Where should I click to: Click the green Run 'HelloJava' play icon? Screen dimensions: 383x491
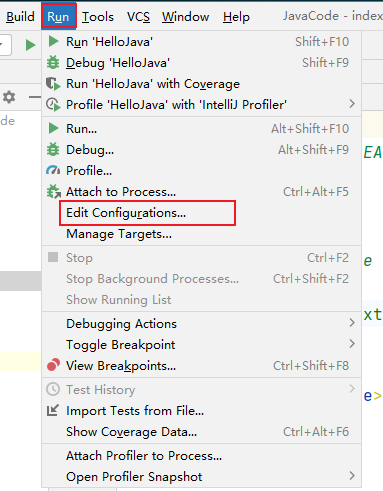tap(53, 42)
